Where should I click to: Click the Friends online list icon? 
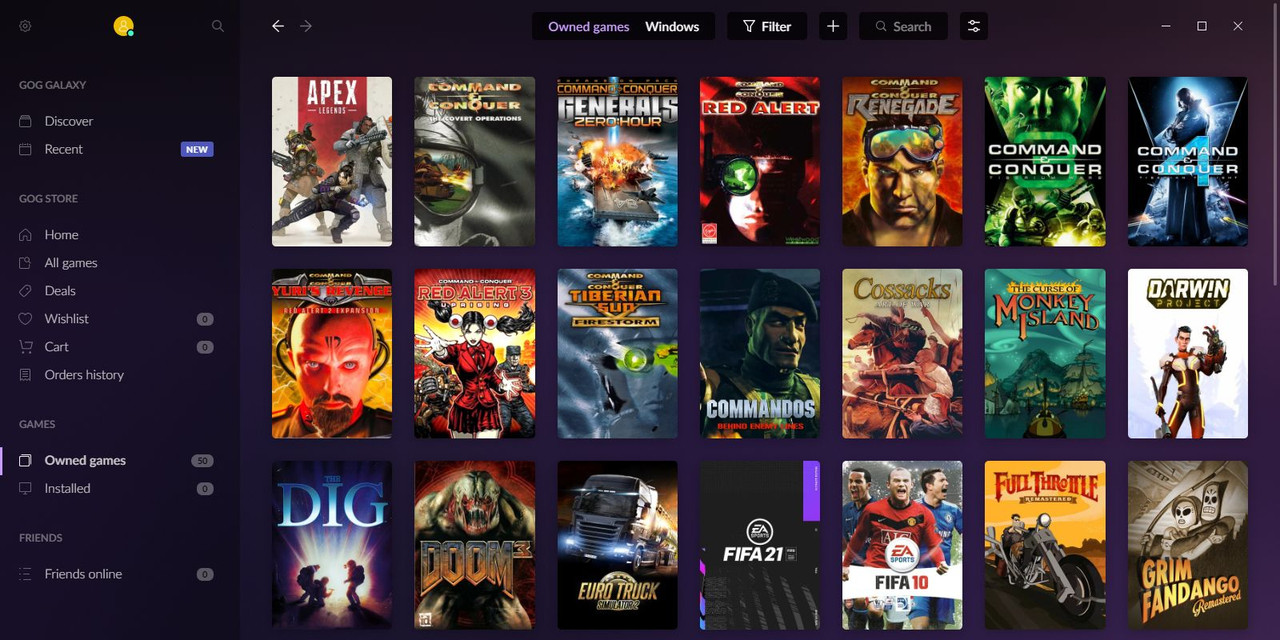click(26, 574)
